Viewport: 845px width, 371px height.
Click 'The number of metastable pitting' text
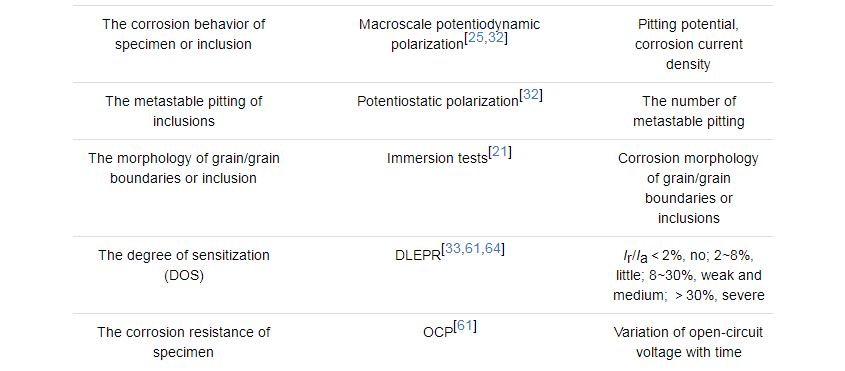(688, 111)
